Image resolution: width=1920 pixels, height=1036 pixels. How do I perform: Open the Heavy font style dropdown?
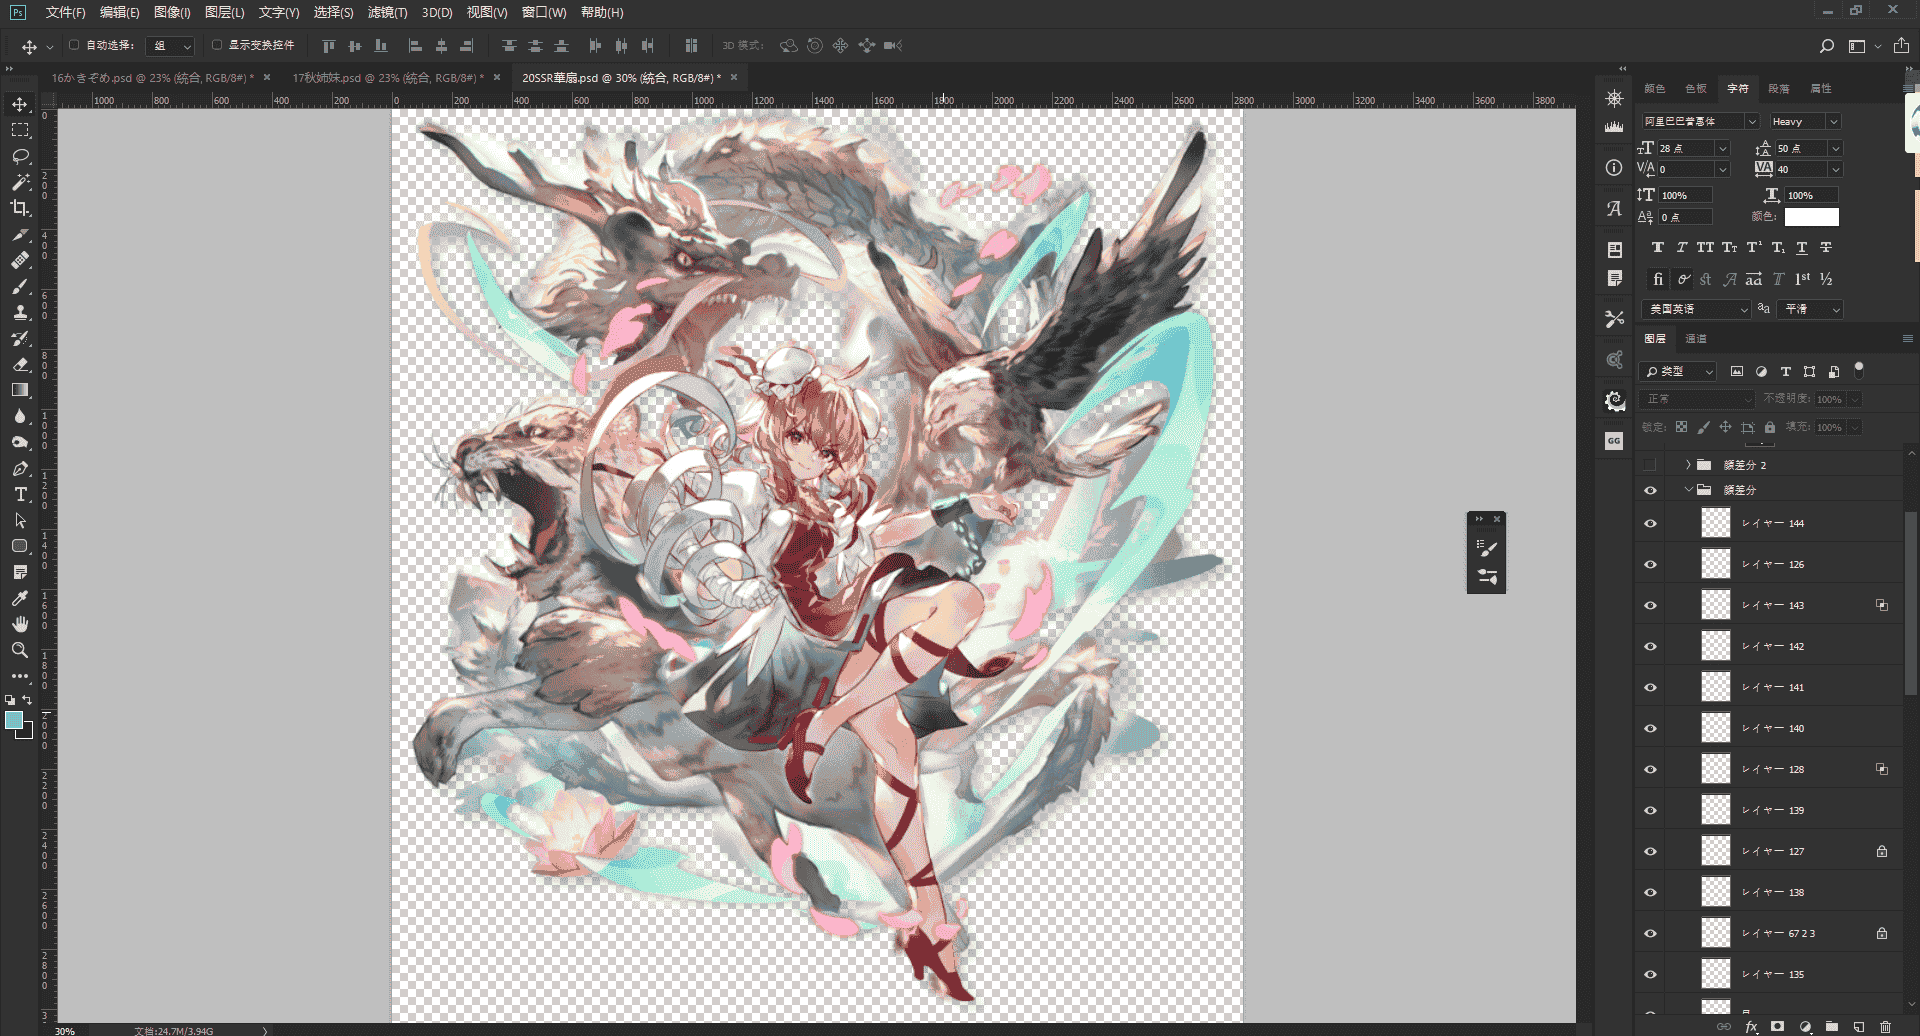1833,121
